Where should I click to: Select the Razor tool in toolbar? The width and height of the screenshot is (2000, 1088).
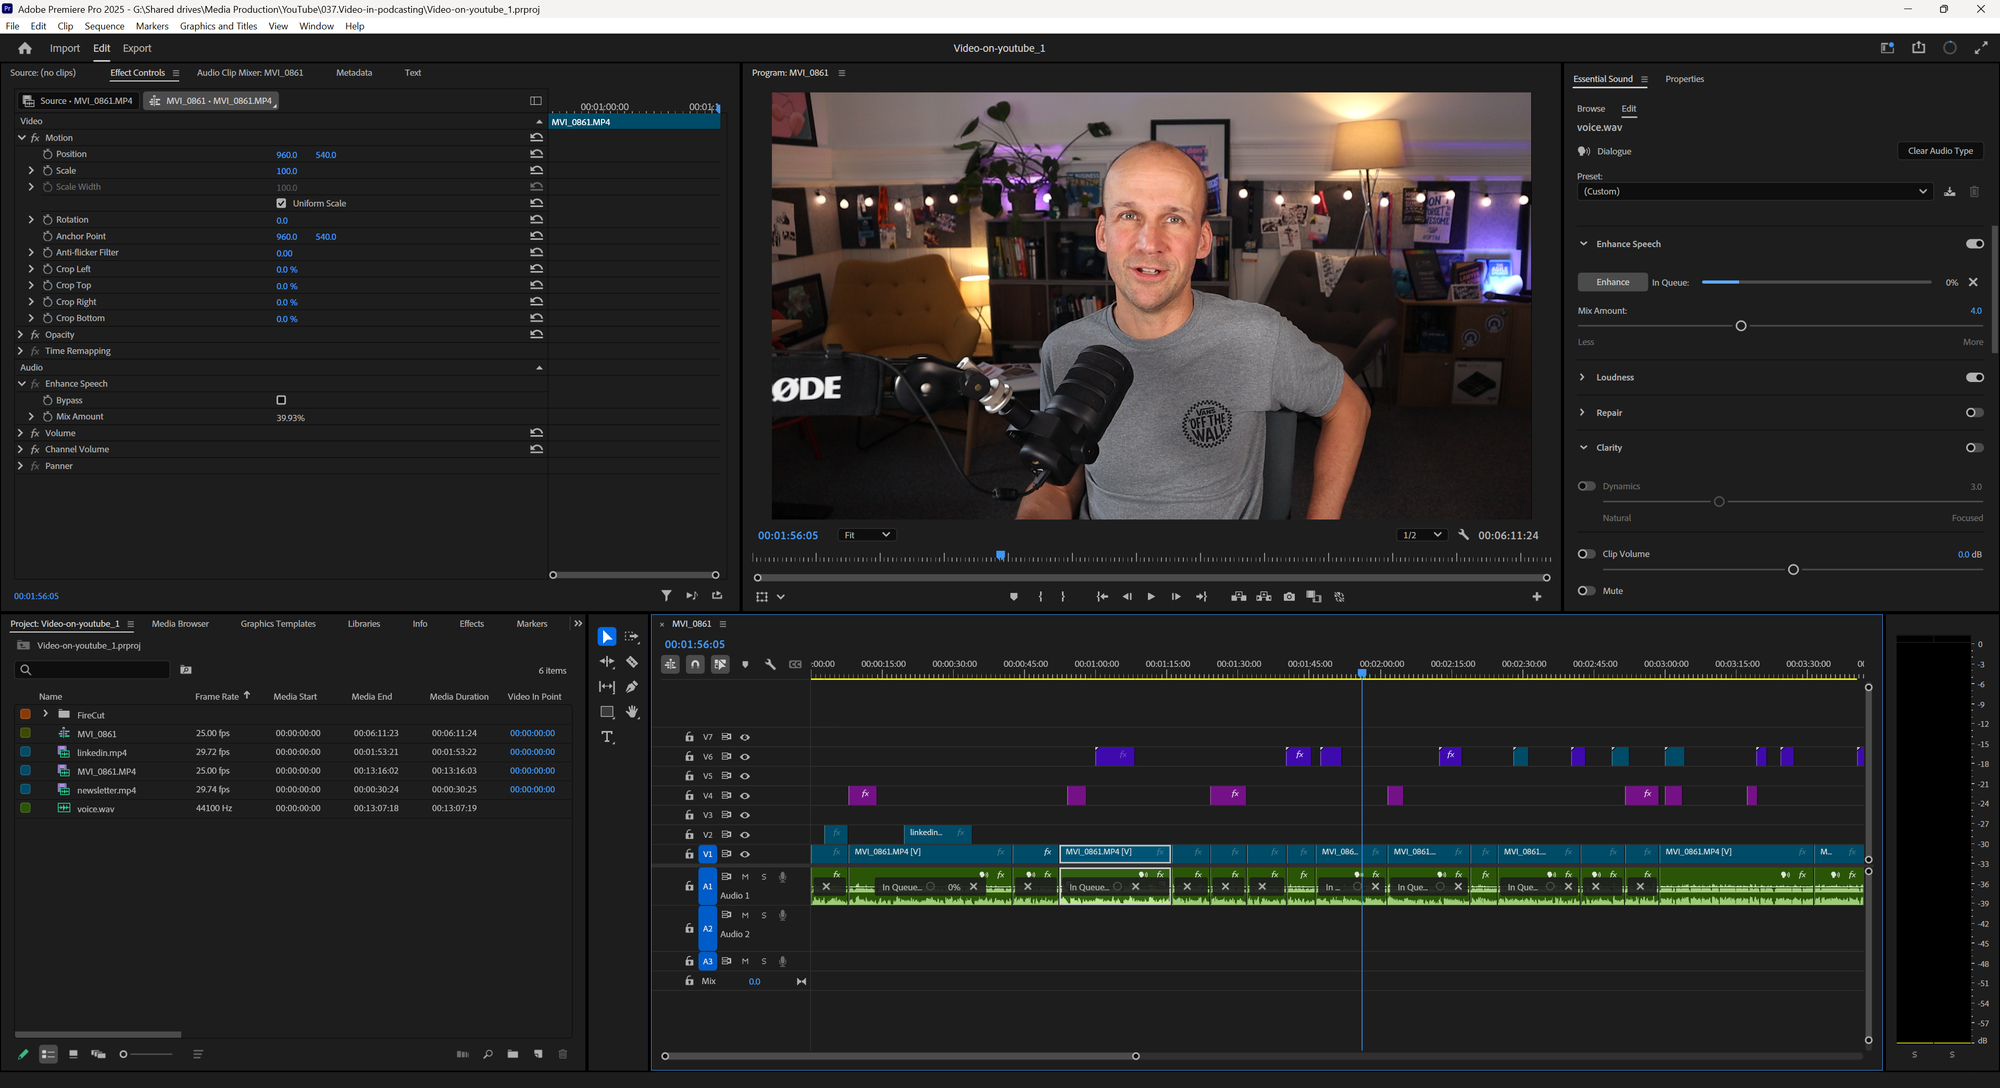631,662
